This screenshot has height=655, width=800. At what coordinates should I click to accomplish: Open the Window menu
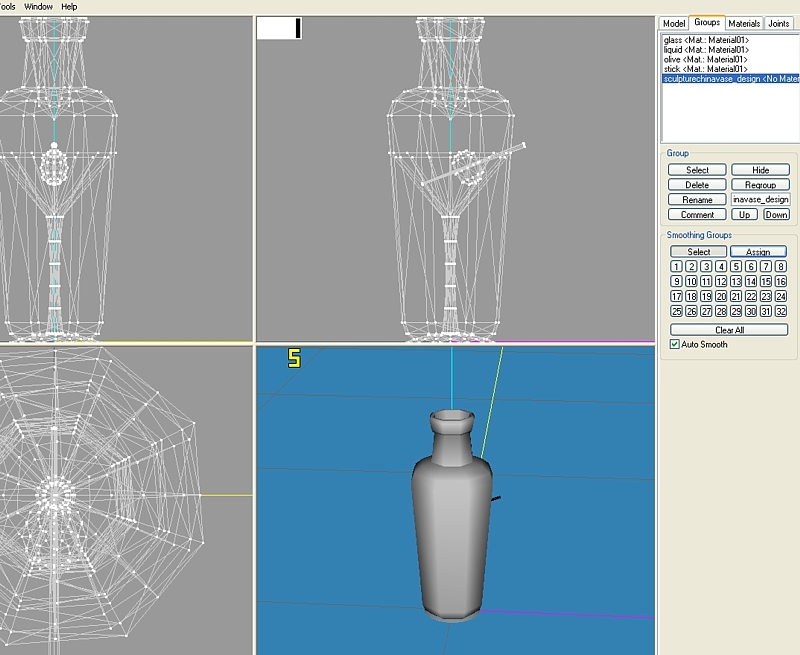click(39, 6)
